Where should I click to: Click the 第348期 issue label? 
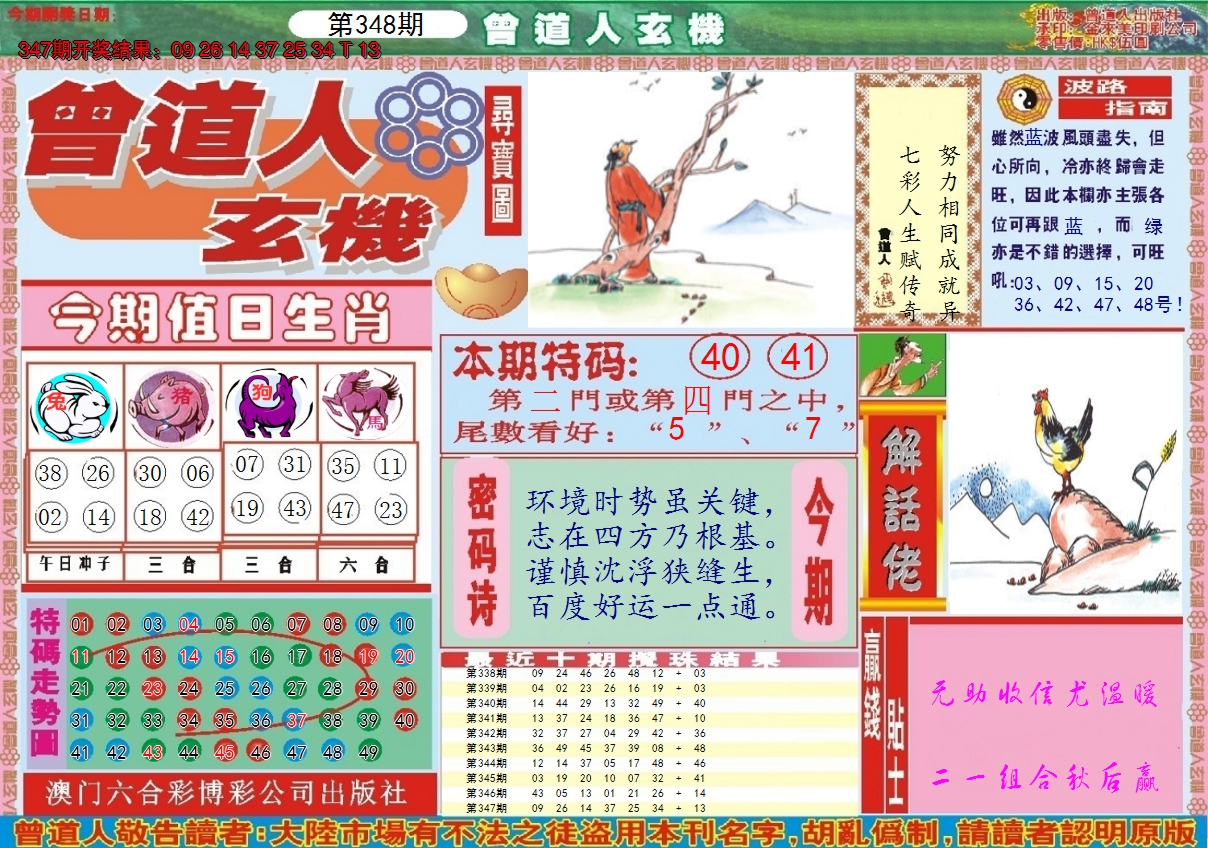tap(376, 25)
